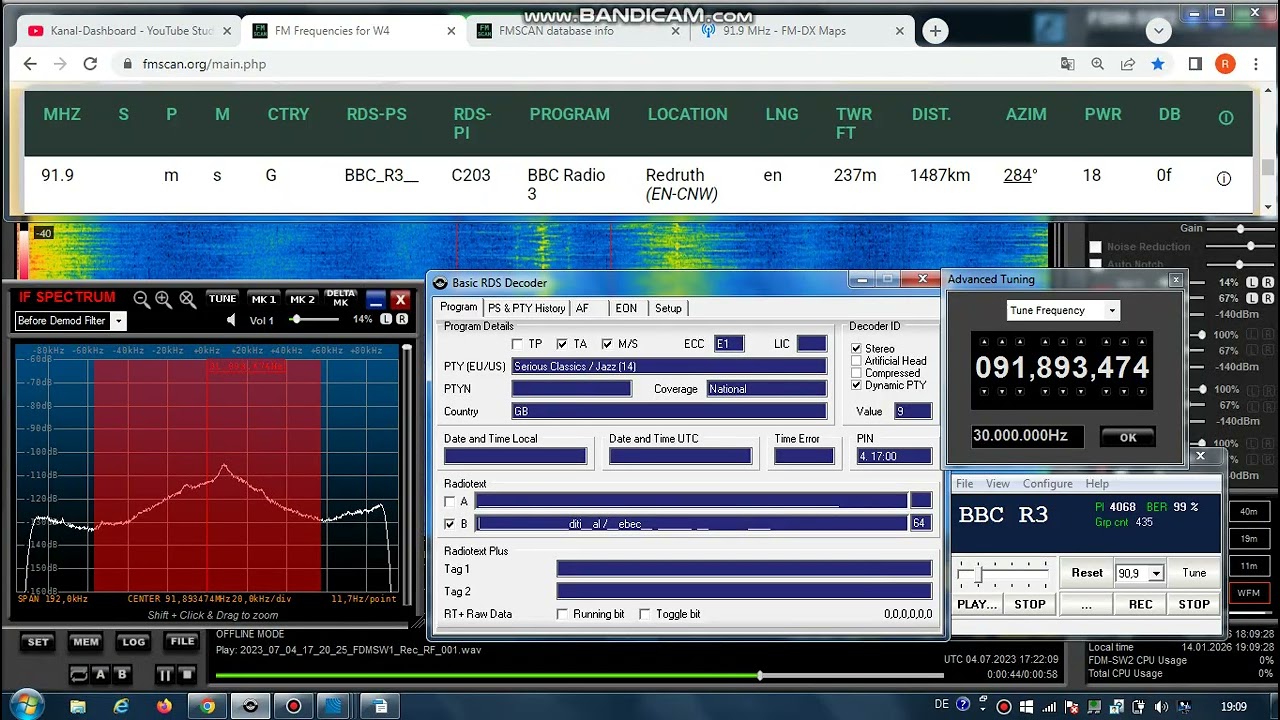Select Radiotext B checkbox
1280x720 pixels.
449,524
